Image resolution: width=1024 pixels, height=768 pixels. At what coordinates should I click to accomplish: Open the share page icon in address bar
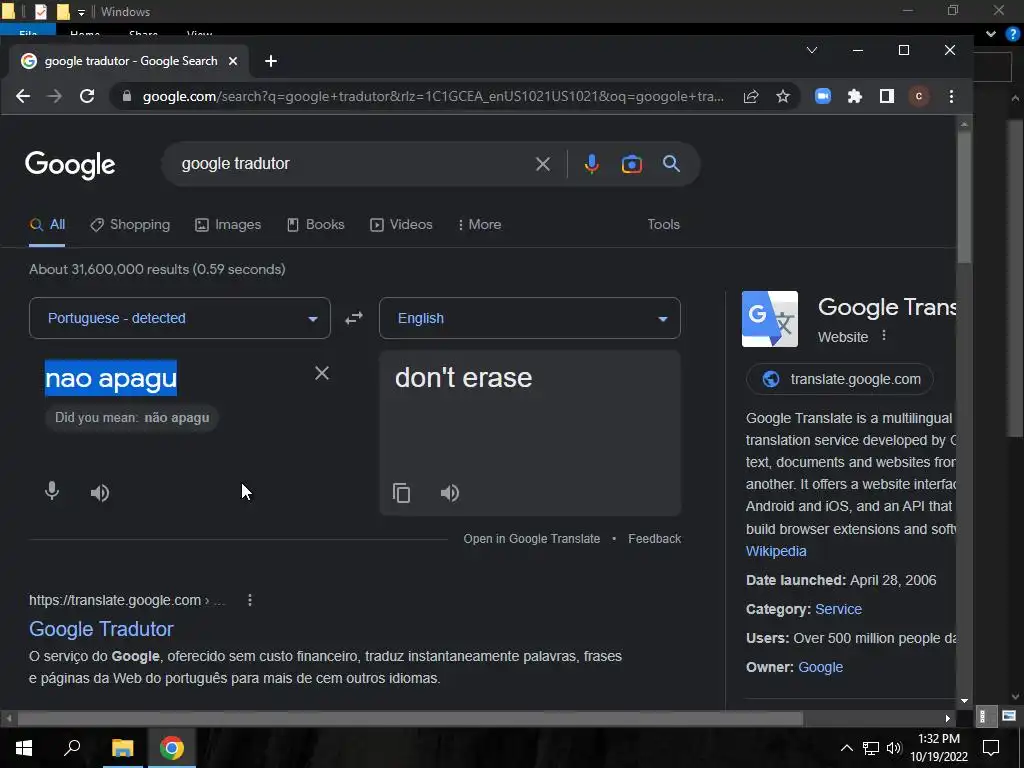click(x=751, y=97)
